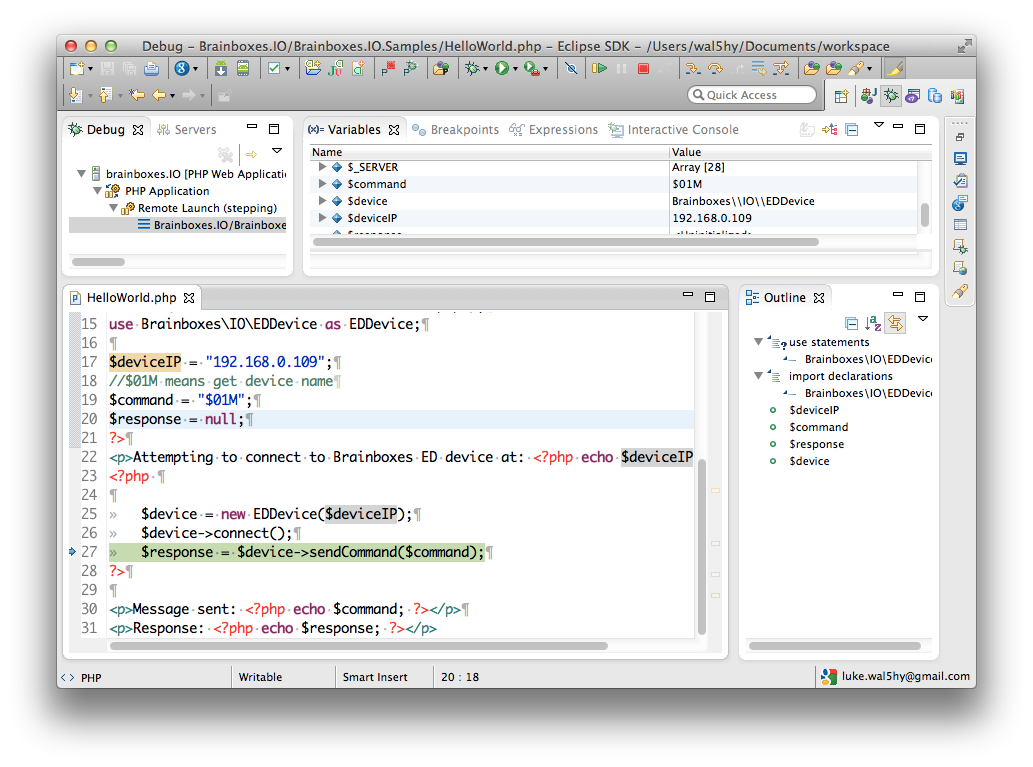Select the Servers tab
This screenshot has width=1033, height=767.
pyautogui.click(x=196, y=129)
